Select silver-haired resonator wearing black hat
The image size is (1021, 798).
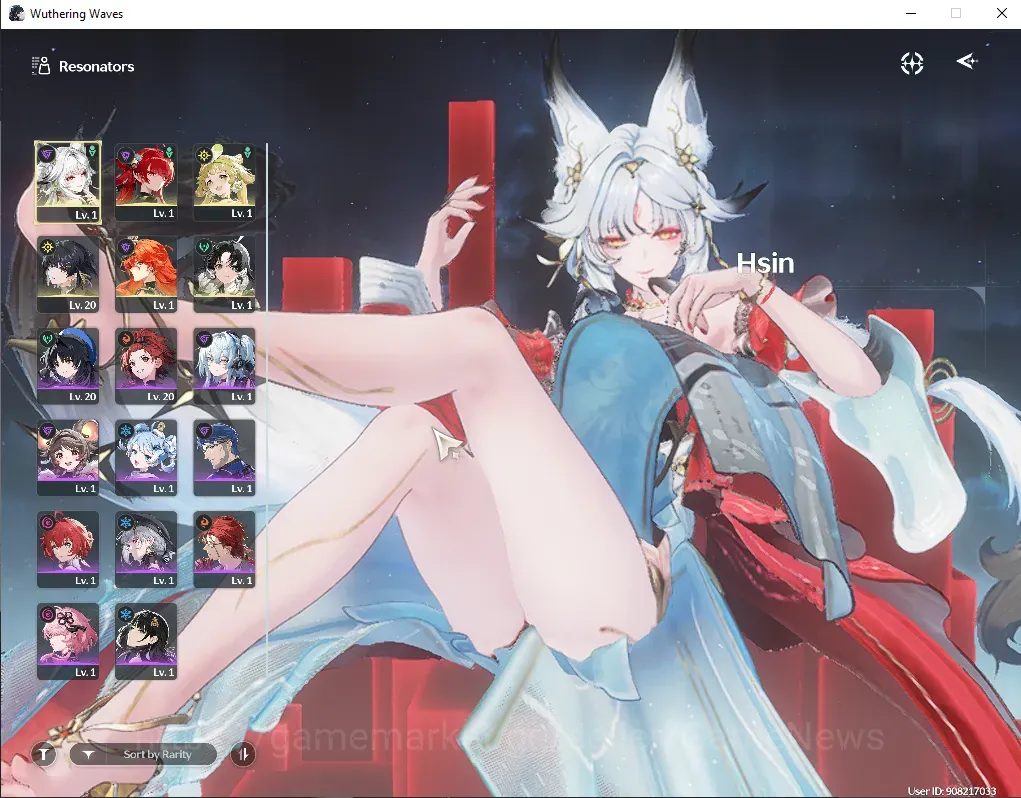tap(146, 550)
